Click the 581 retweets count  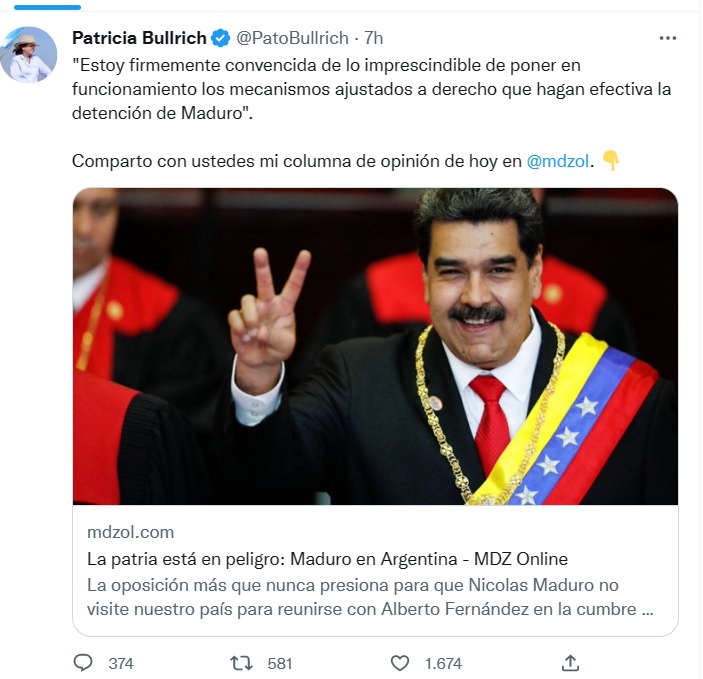pos(280,663)
